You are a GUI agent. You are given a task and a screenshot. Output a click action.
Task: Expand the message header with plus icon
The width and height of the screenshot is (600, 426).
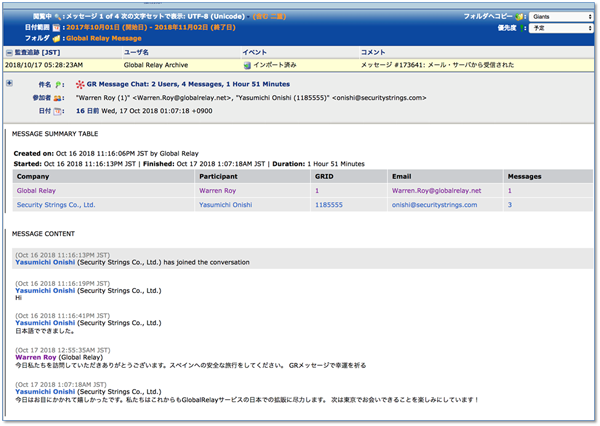9,83
